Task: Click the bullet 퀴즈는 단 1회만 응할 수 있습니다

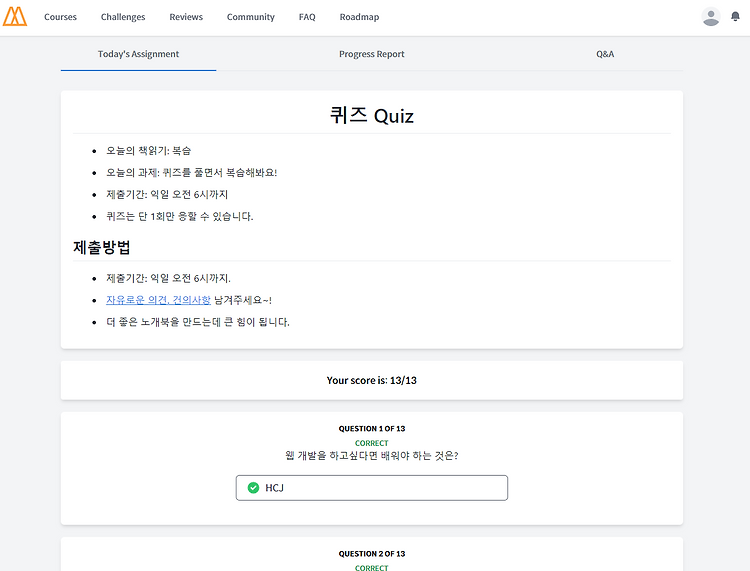Action: tap(179, 216)
